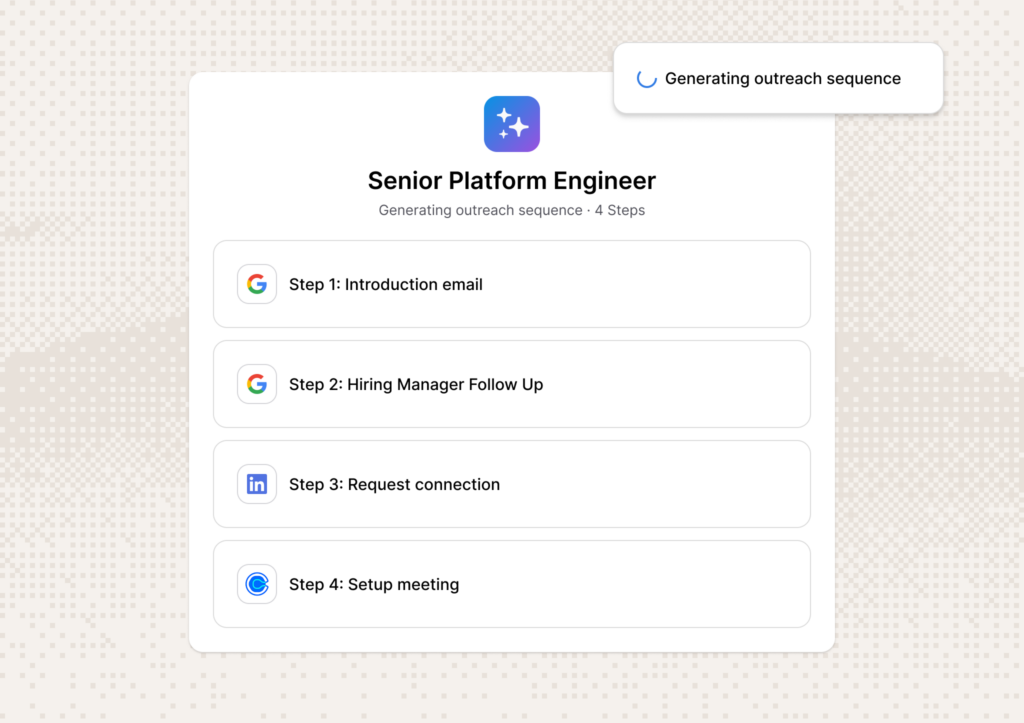This screenshot has height=723, width=1024.
Task: Click the 'Introduction email' label text
Action: 413,285
